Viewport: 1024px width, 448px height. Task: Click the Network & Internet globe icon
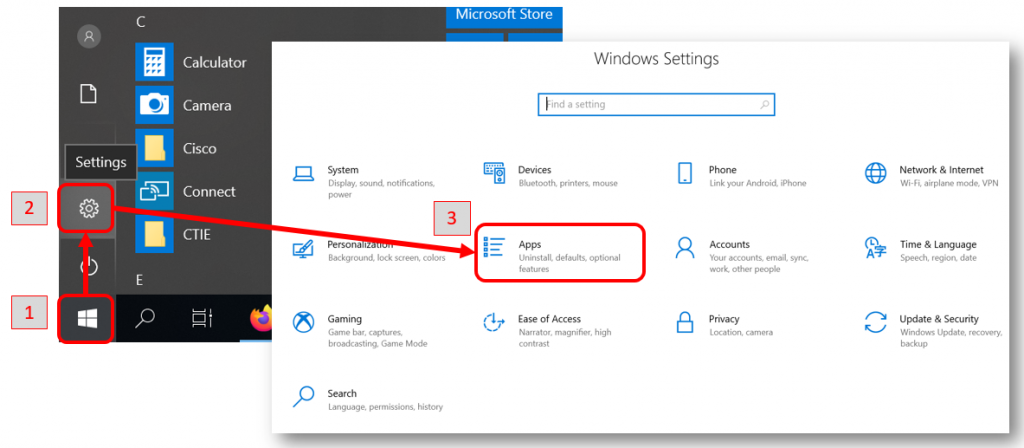point(876,173)
